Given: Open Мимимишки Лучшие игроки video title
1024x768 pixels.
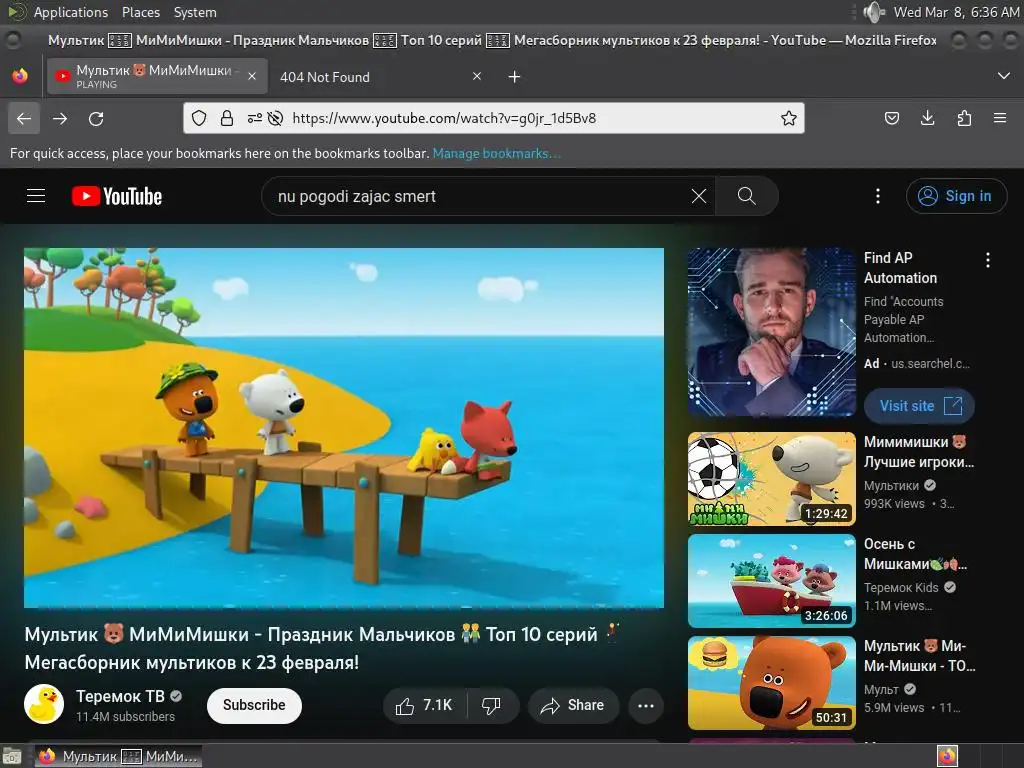Looking at the screenshot, I should click(x=918, y=452).
